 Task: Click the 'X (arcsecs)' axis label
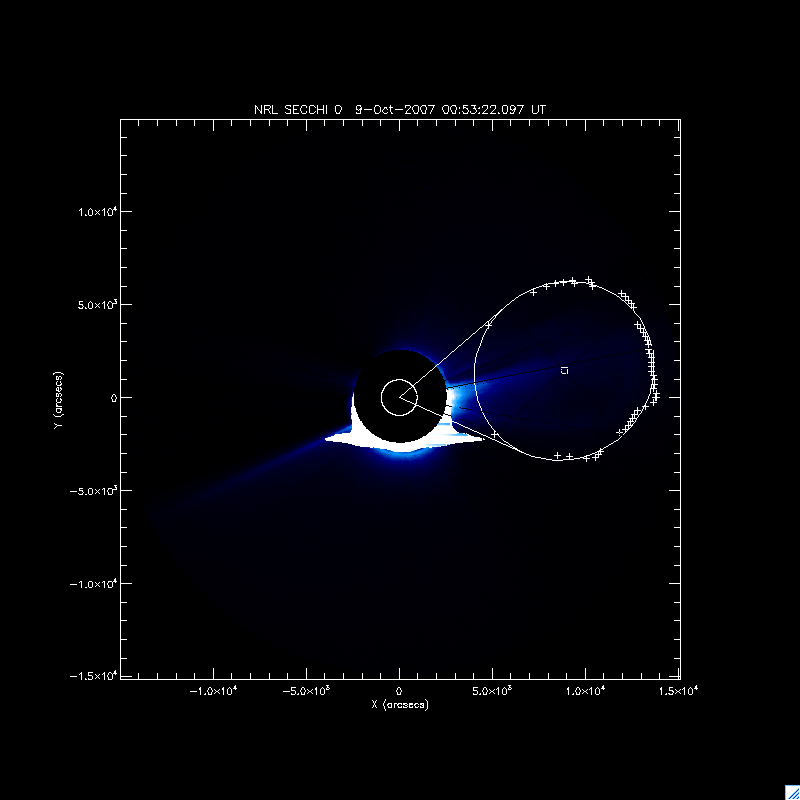(x=400, y=704)
